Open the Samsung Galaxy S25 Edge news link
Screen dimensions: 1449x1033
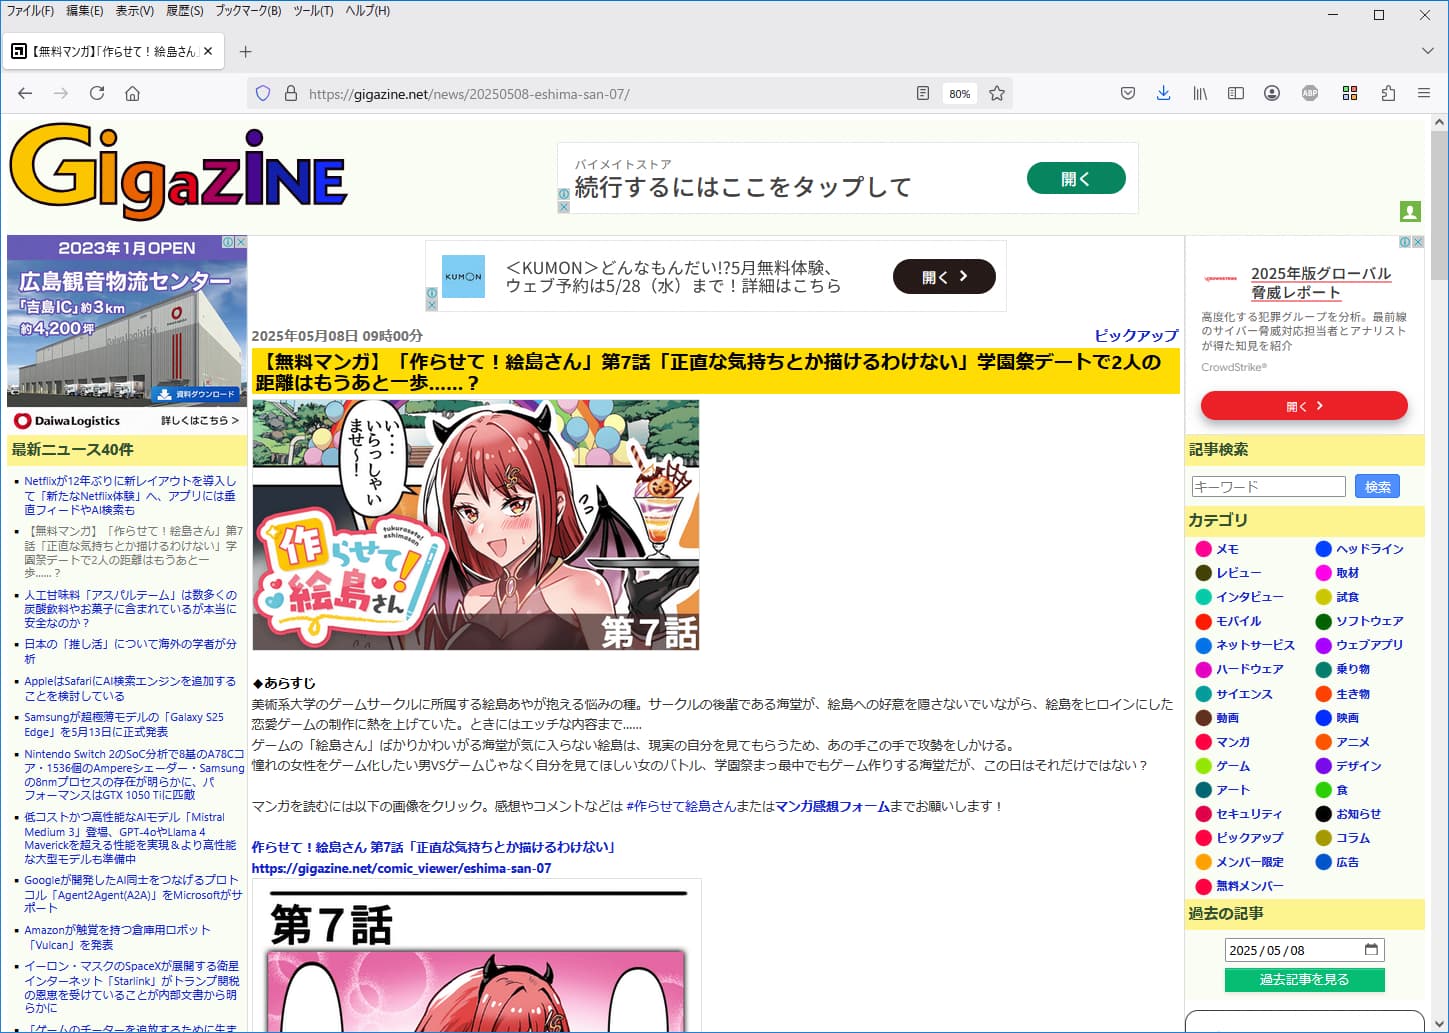(124, 724)
